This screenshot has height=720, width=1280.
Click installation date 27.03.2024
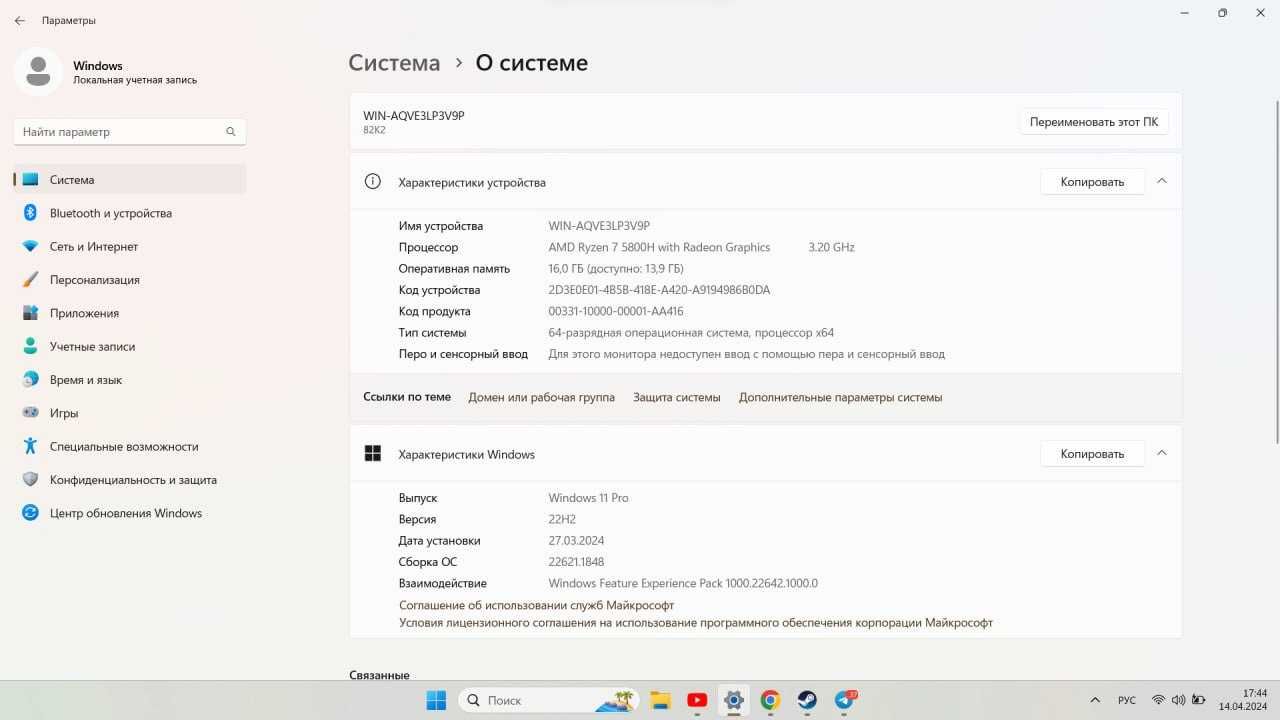578,541
